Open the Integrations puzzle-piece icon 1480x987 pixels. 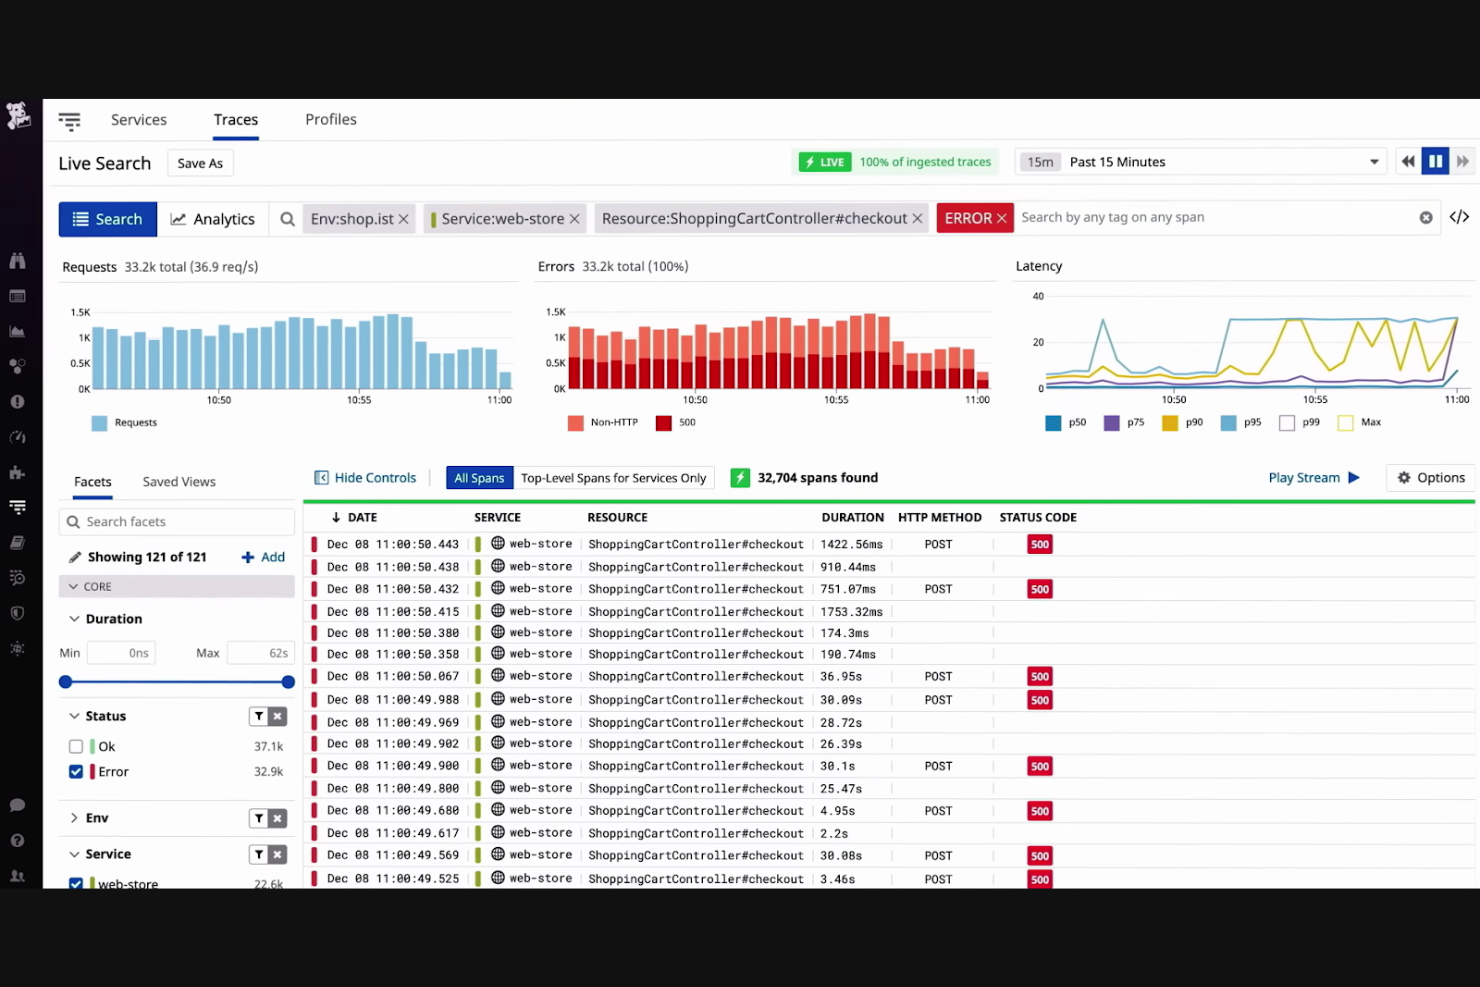coord(18,472)
